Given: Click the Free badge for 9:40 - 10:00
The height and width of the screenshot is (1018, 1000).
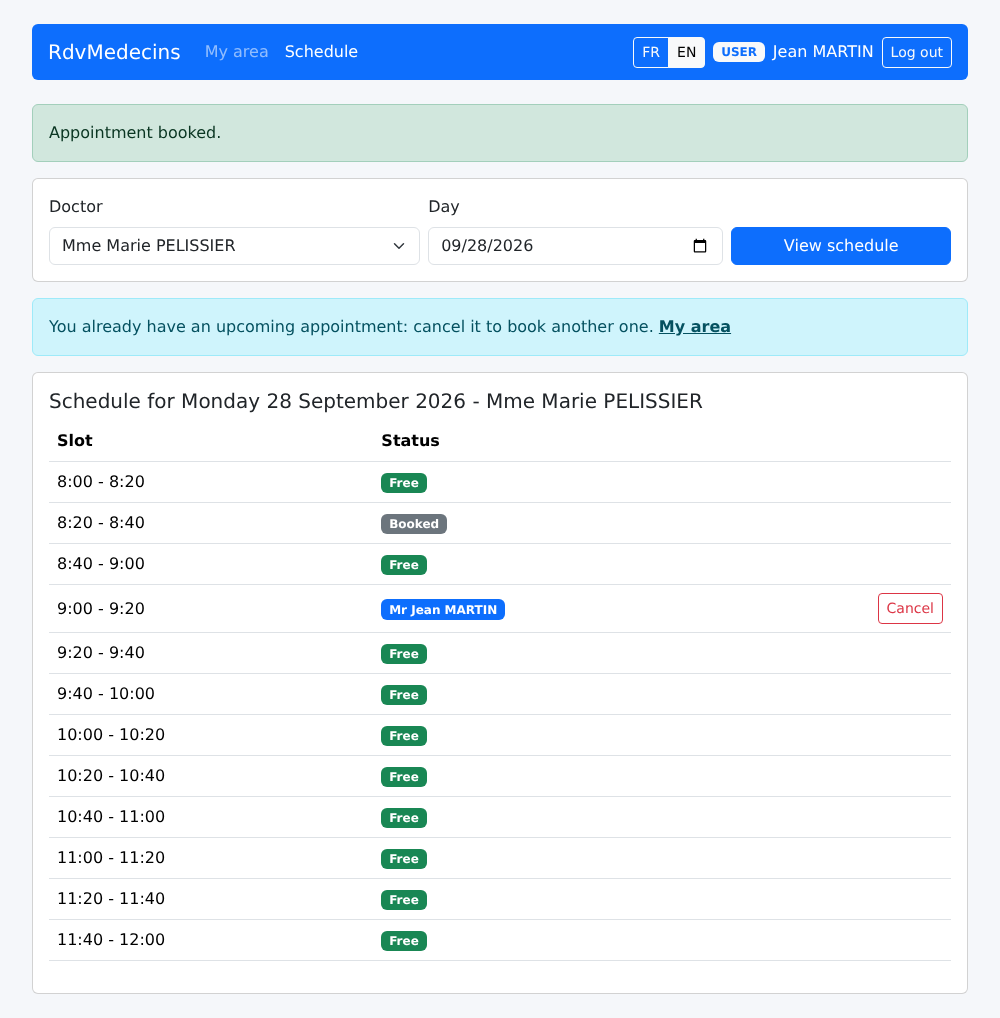Looking at the screenshot, I should 404,695.
